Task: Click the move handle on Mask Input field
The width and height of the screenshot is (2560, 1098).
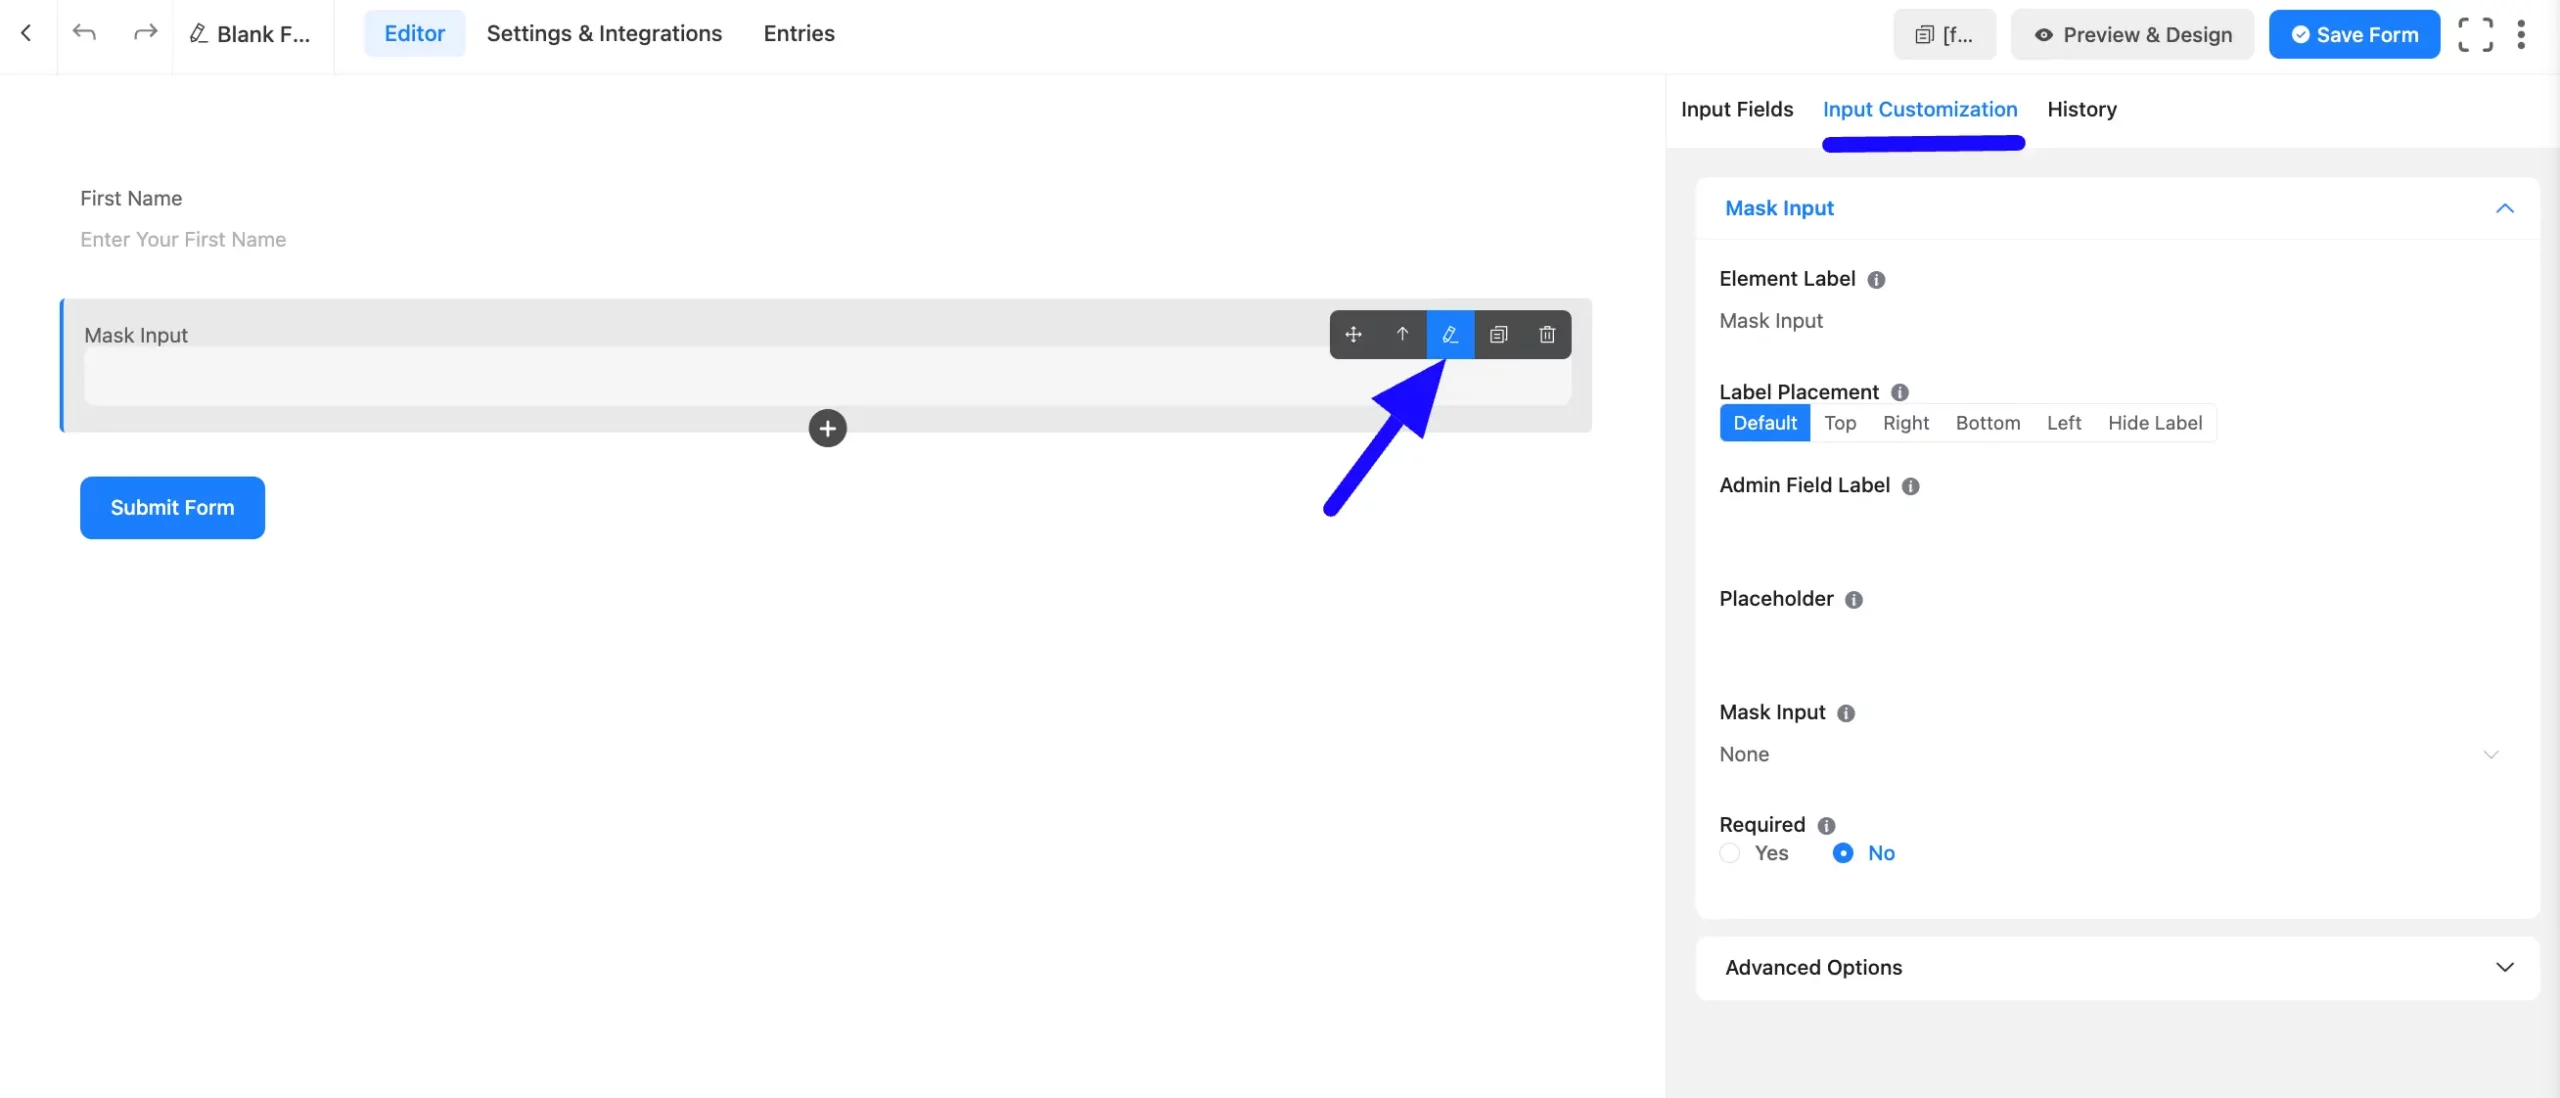Action: click(x=1354, y=334)
